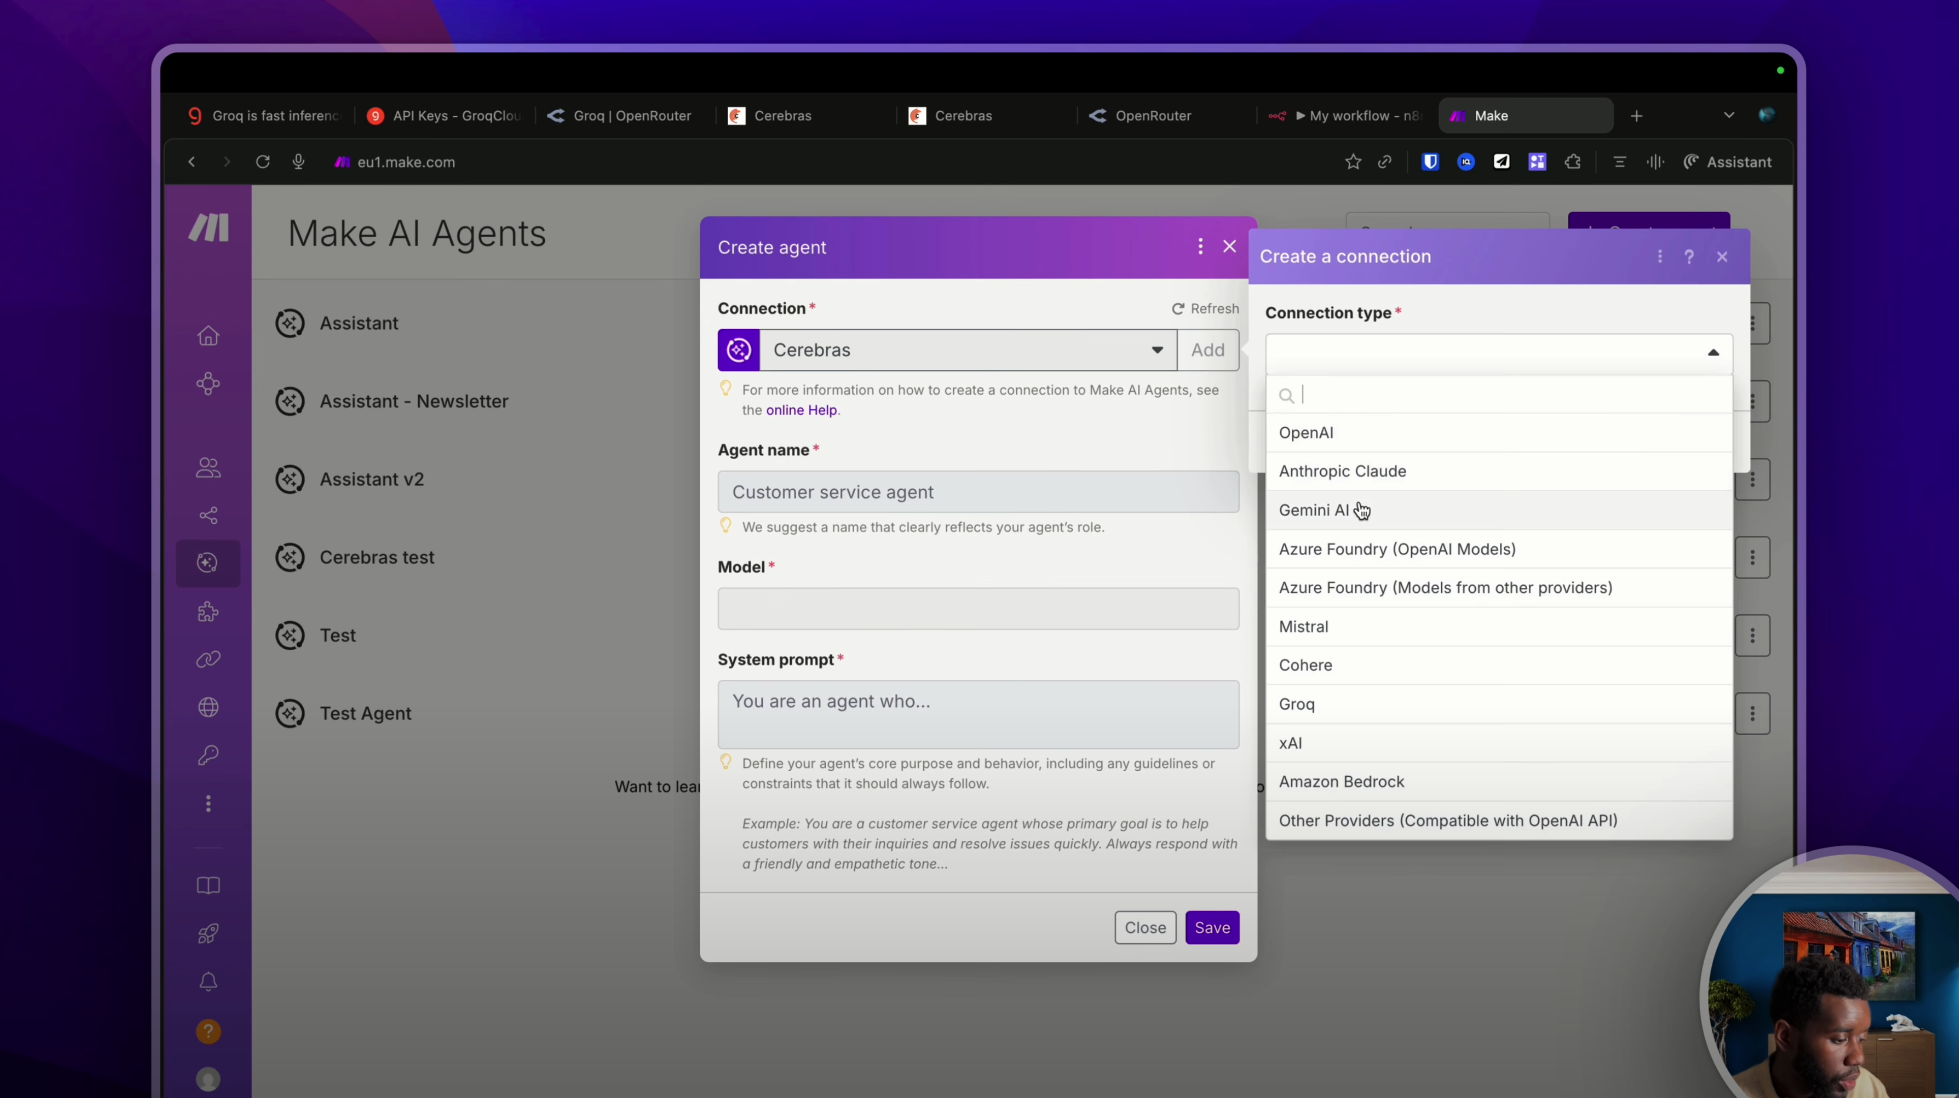Open the browser extensions puzzle icon
This screenshot has height=1098, width=1959.
tap(1573, 162)
